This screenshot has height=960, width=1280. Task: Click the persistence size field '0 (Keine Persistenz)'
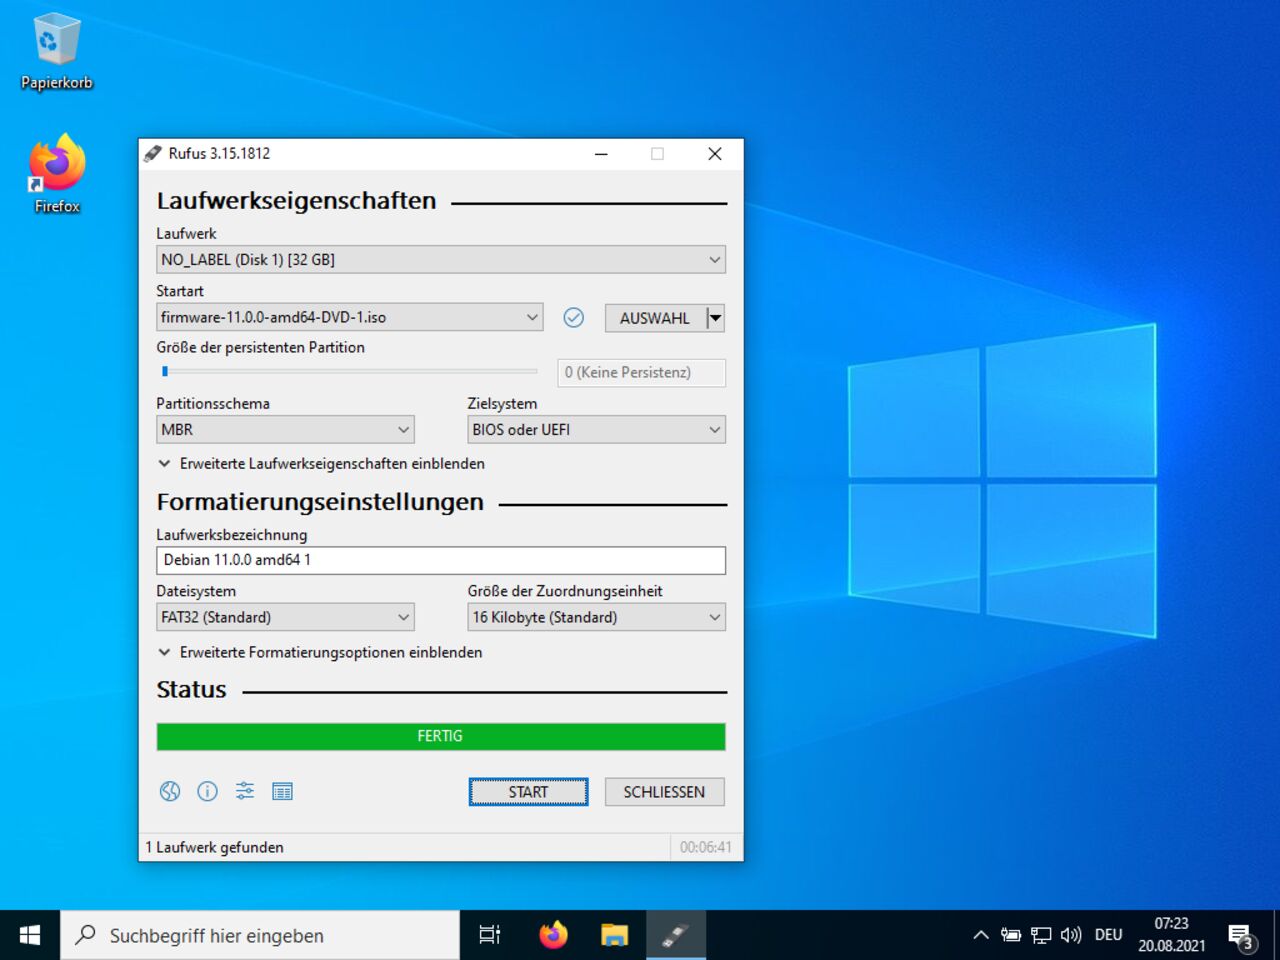(x=641, y=373)
